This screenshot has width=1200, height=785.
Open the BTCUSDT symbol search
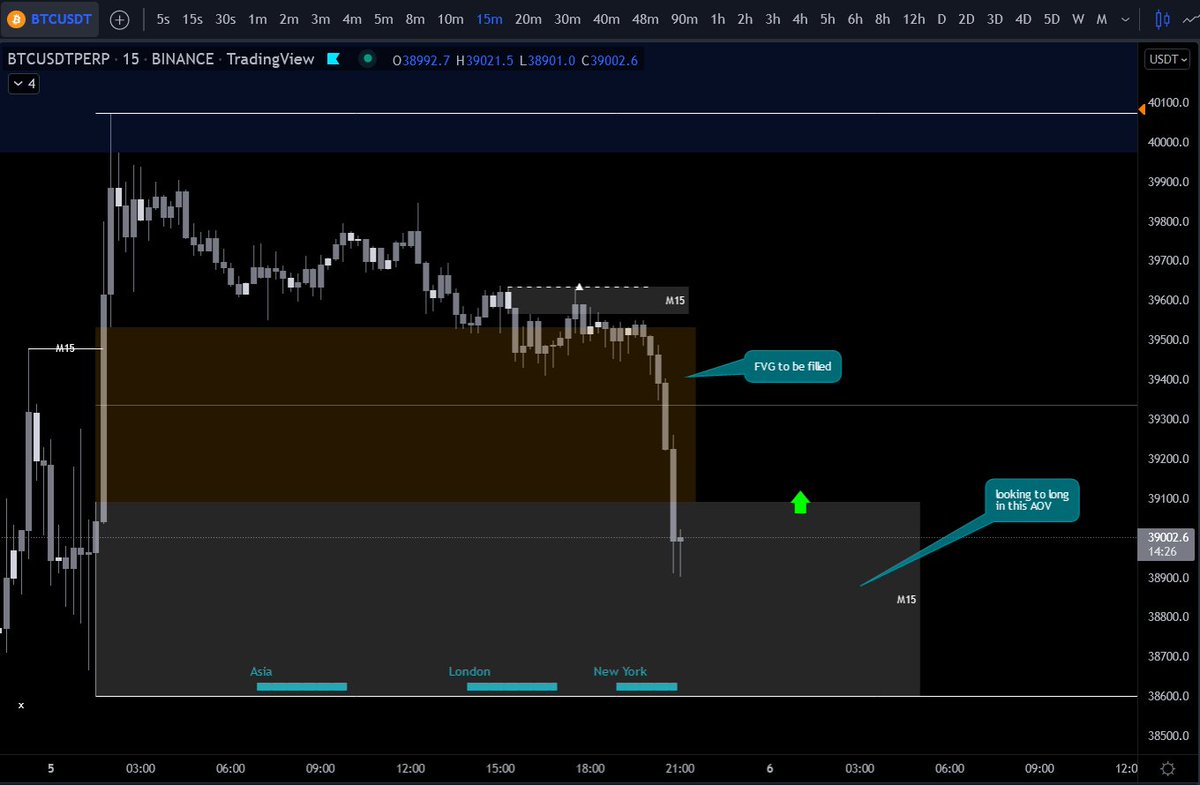(x=49, y=19)
